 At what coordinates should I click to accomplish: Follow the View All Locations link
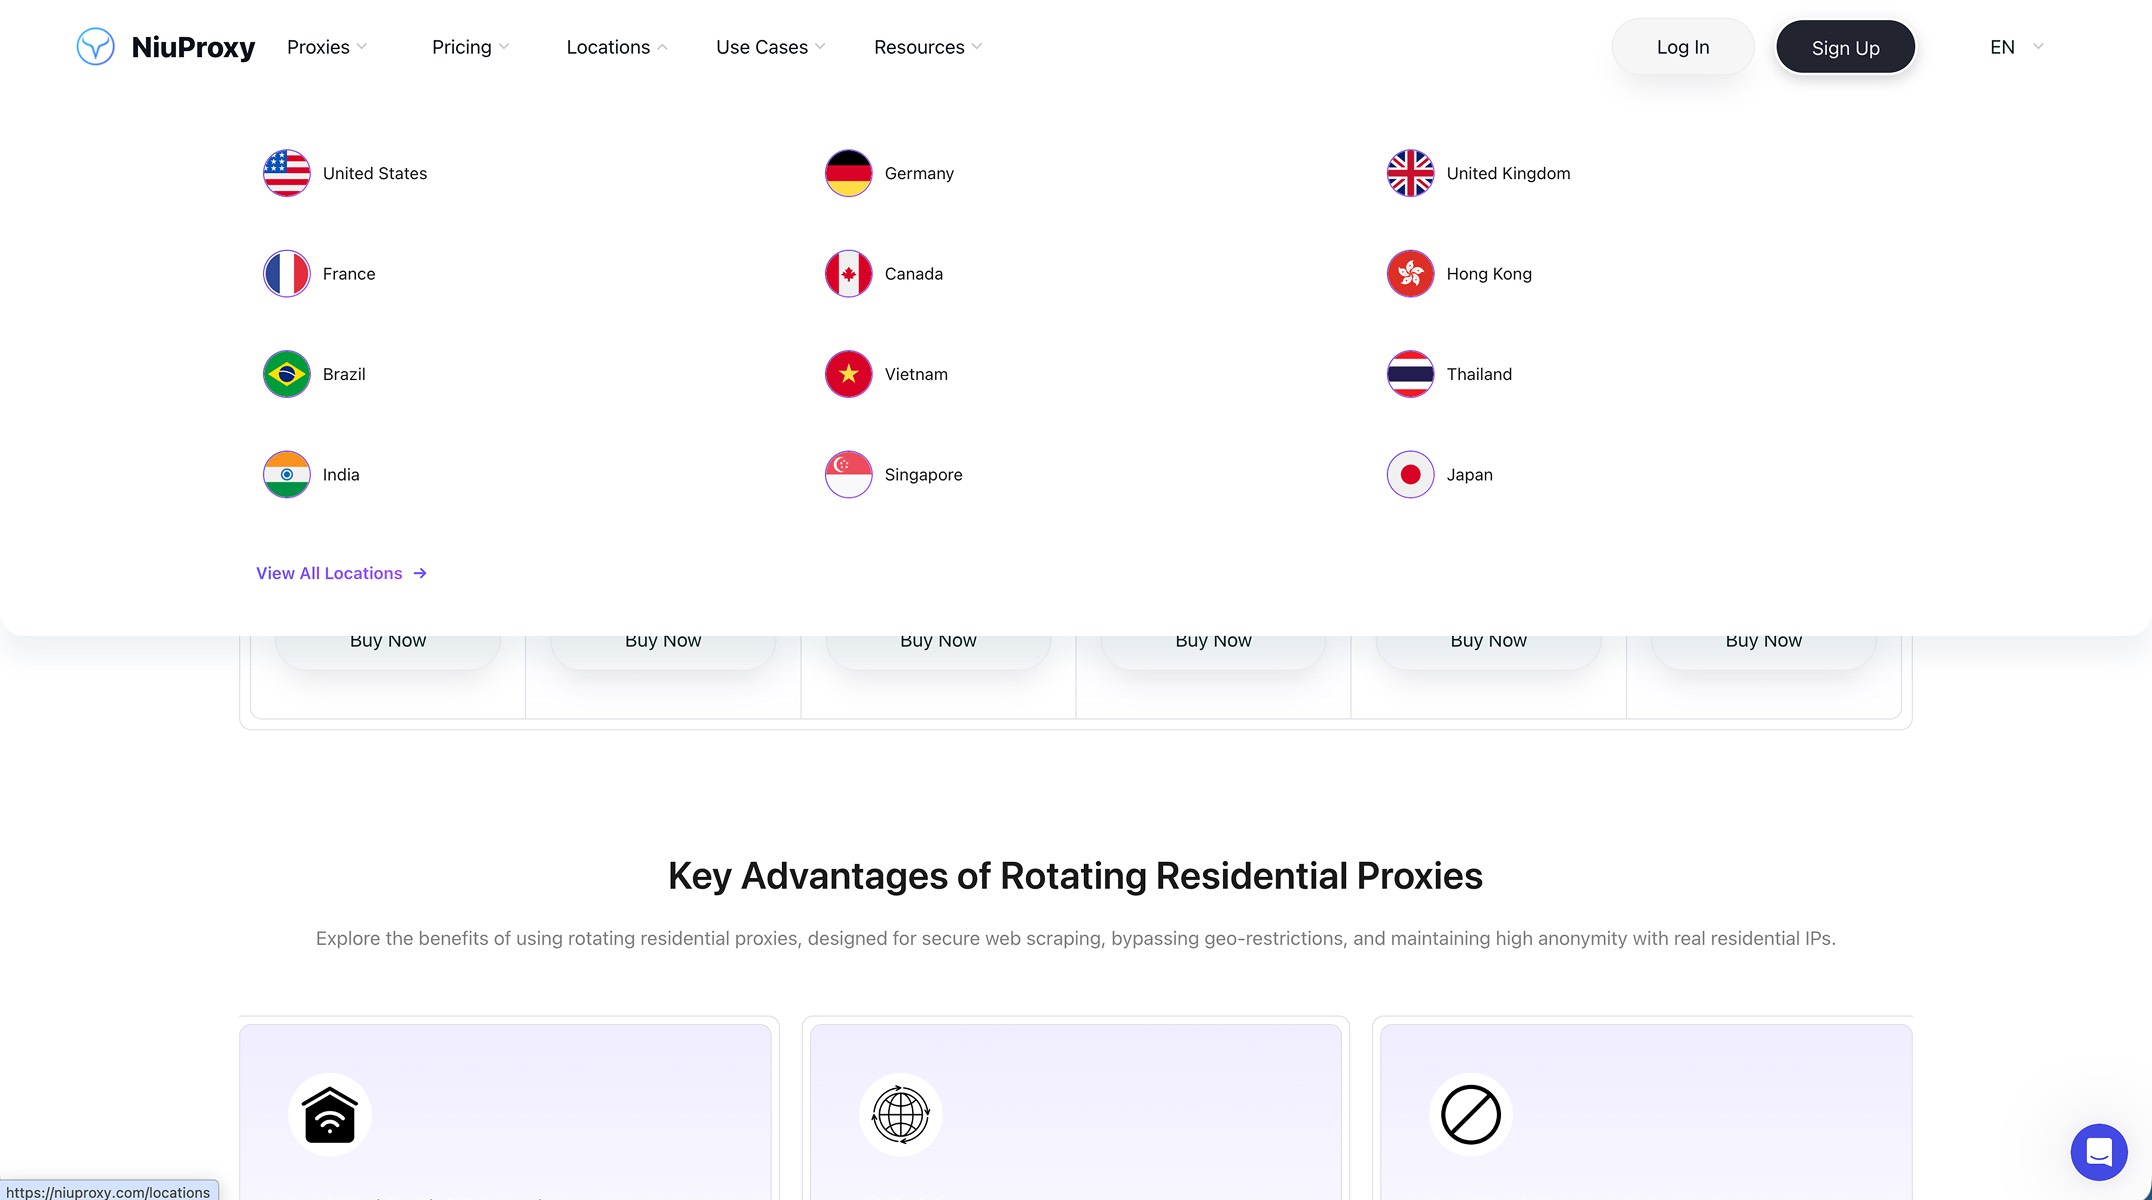click(x=342, y=573)
